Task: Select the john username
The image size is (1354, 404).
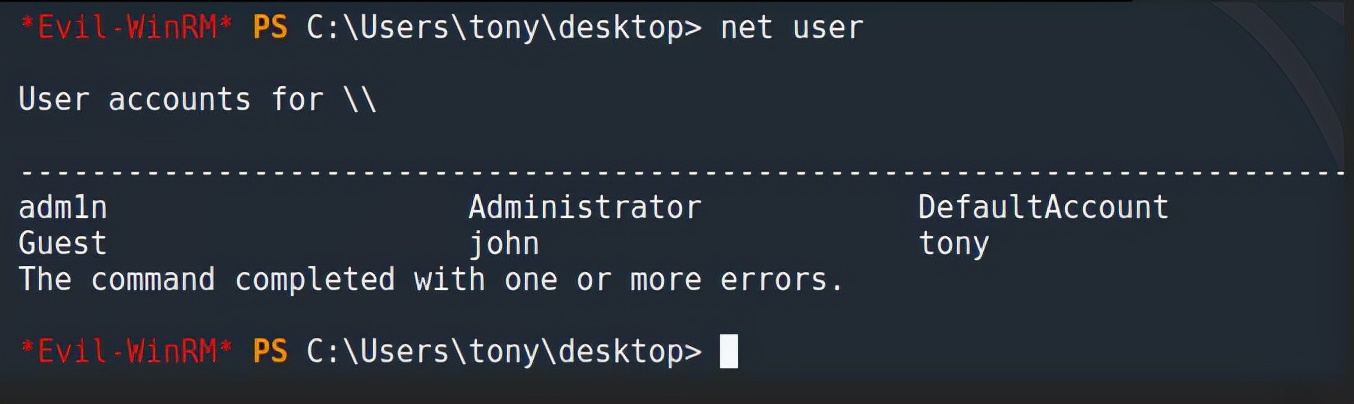Action: coord(503,243)
